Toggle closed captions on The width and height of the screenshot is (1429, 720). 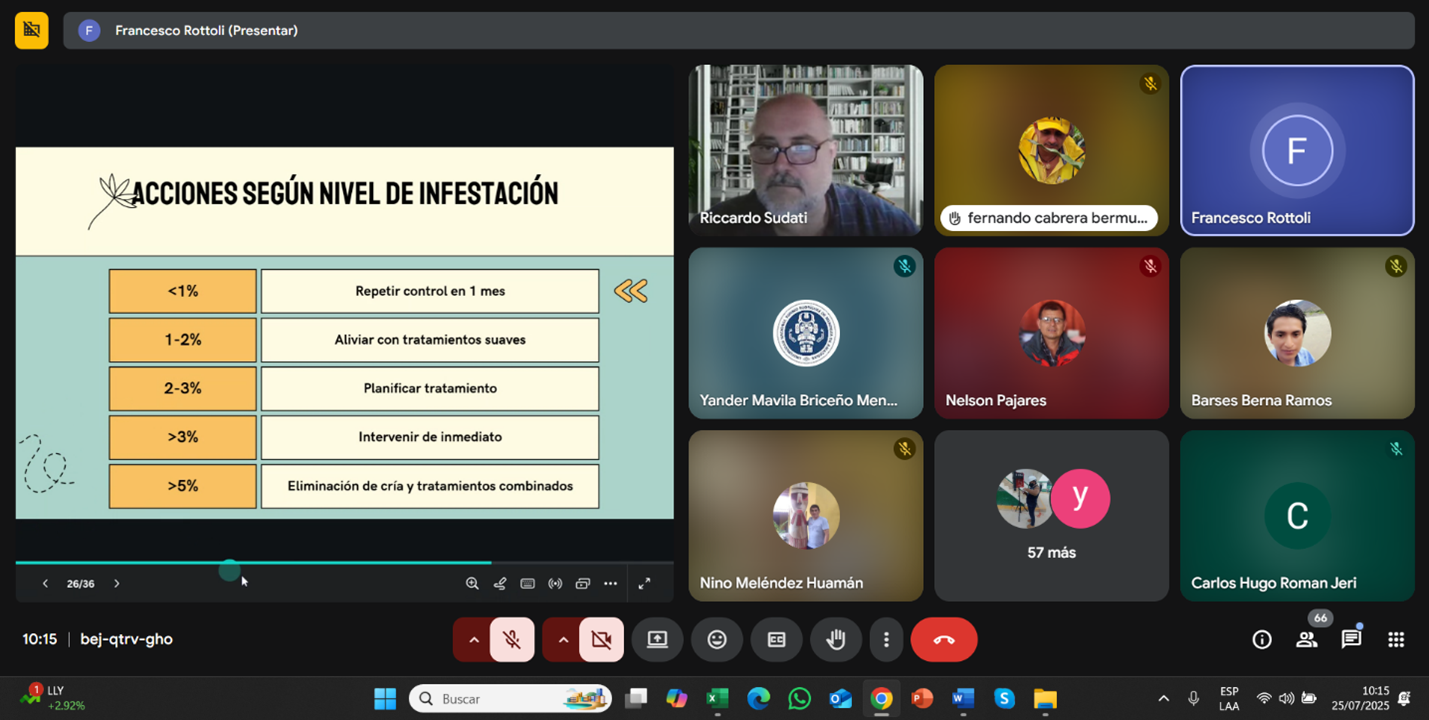(776, 640)
